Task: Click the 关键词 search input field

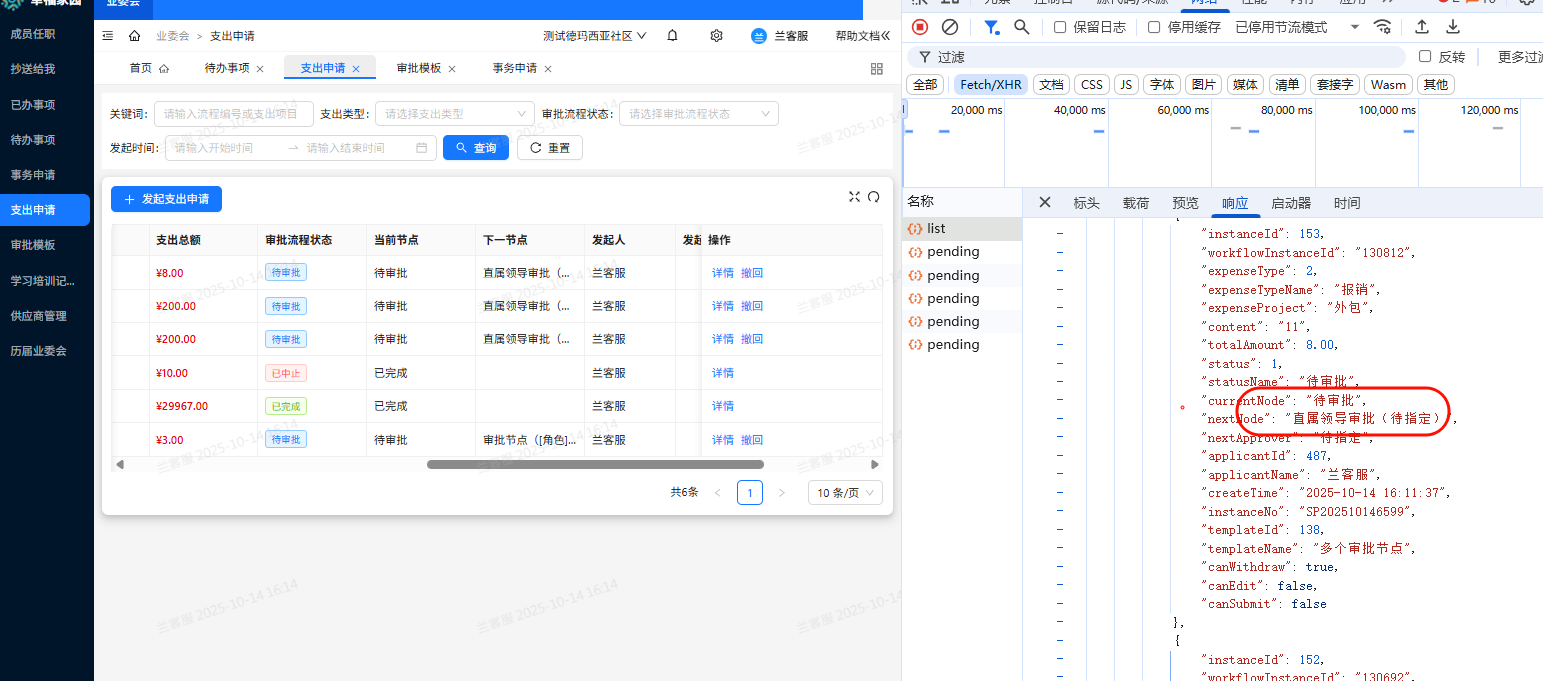Action: (233, 114)
